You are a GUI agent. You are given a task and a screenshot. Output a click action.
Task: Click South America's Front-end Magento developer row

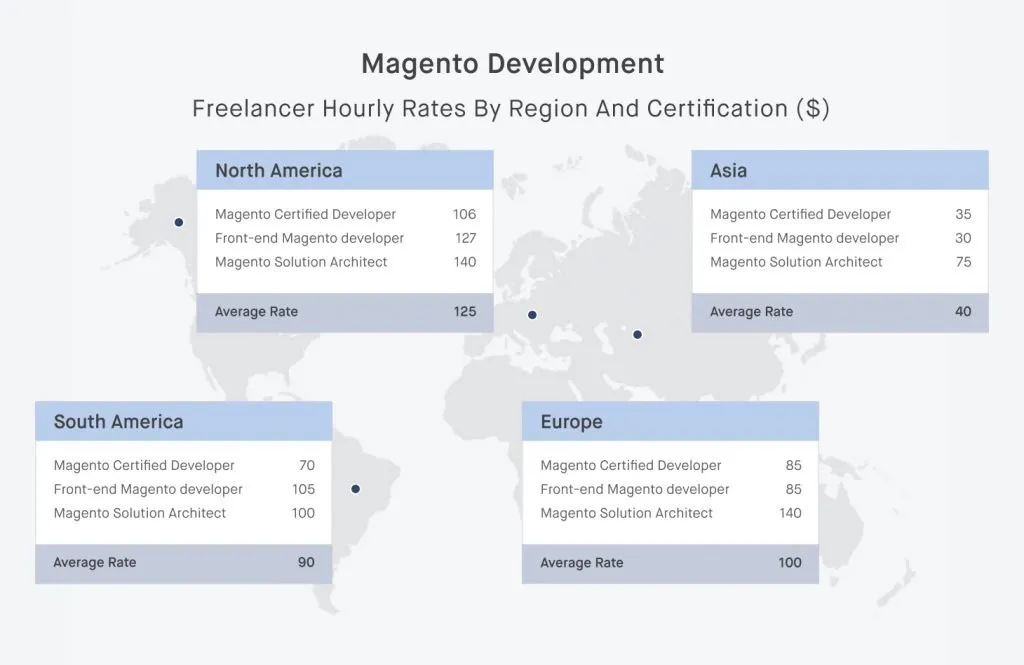184,489
